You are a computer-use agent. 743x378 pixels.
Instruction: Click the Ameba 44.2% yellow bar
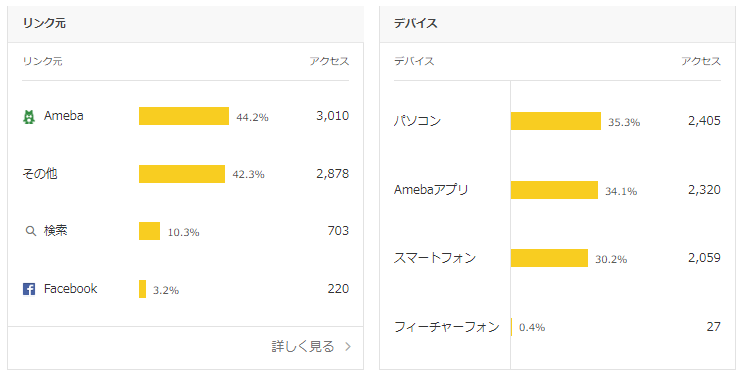184,116
